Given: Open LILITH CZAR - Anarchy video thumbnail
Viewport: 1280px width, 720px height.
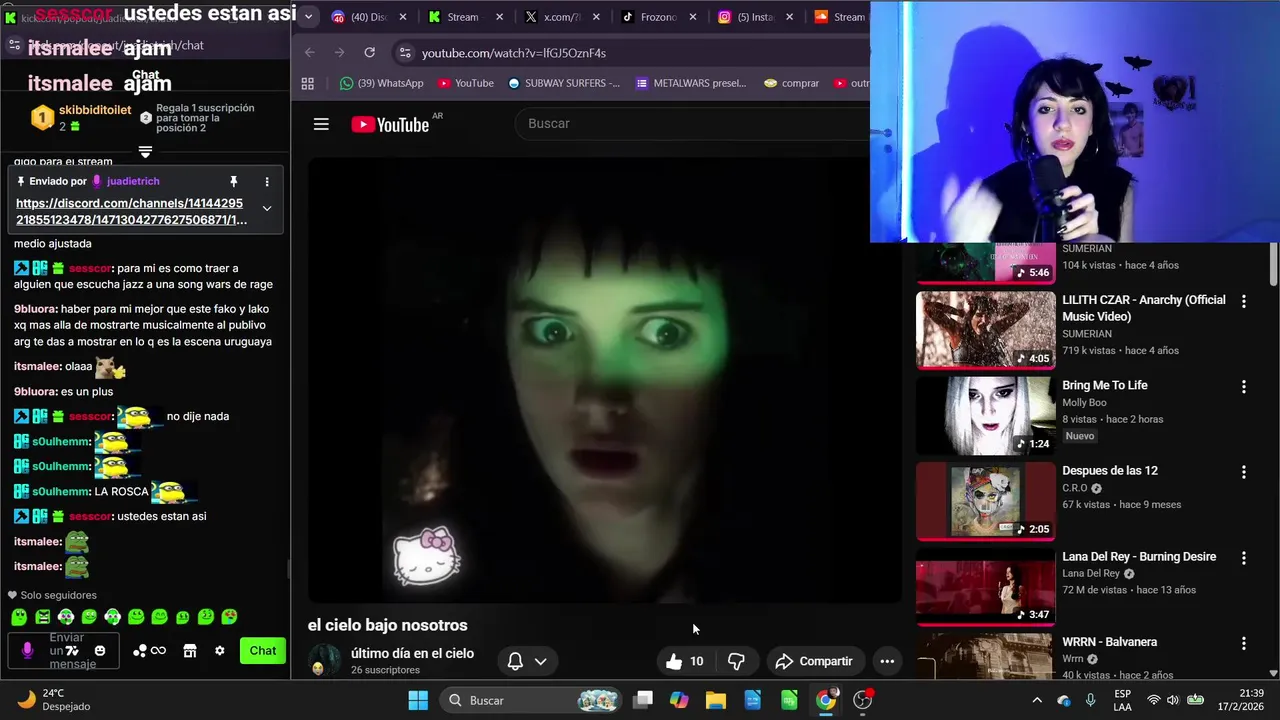Looking at the screenshot, I should point(986,330).
